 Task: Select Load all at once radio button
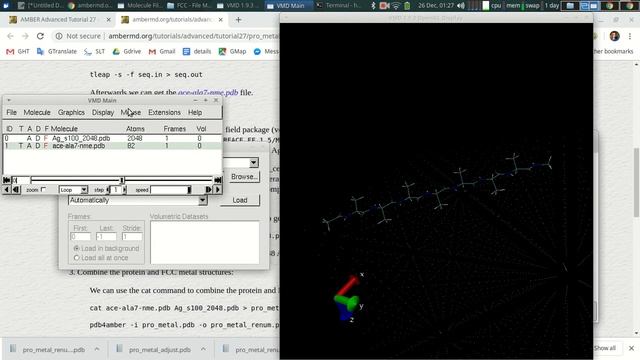tap(76, 258)
